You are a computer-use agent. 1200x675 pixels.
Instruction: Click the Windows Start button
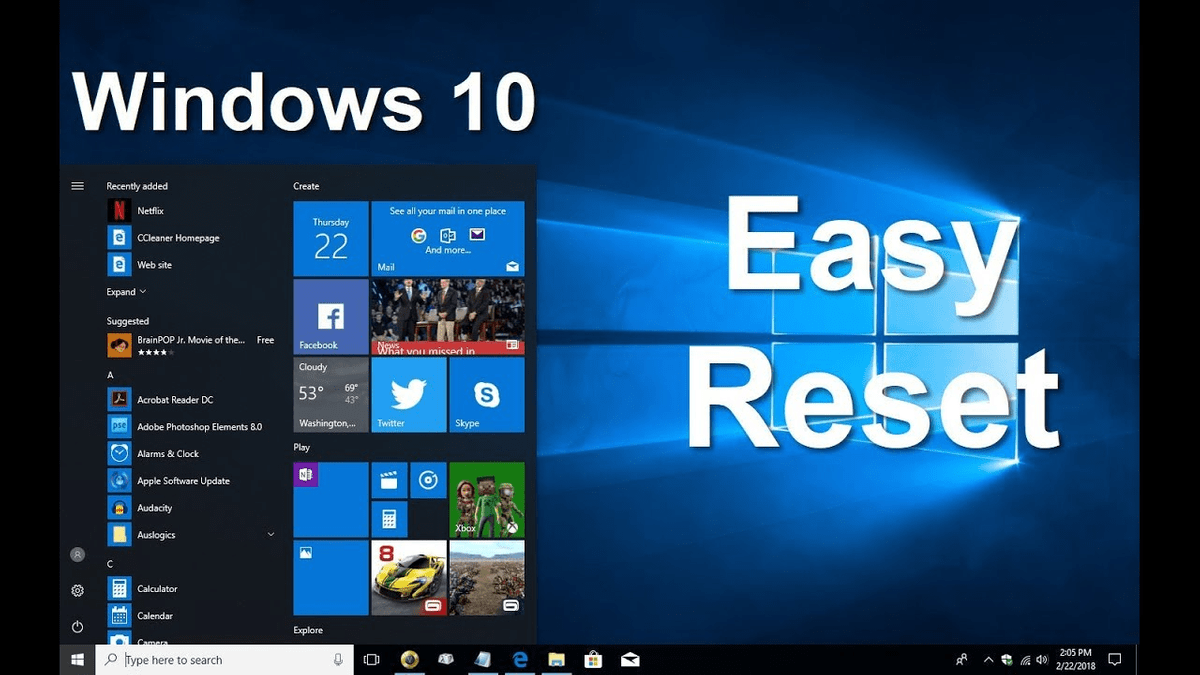tap(77, 659)
